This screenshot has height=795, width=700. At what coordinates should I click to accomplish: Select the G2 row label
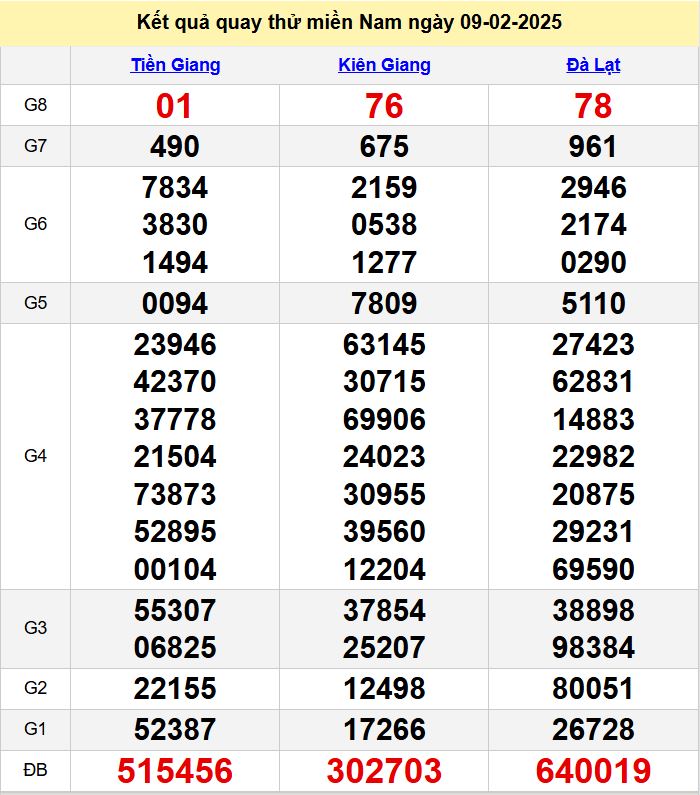(35, 688)
